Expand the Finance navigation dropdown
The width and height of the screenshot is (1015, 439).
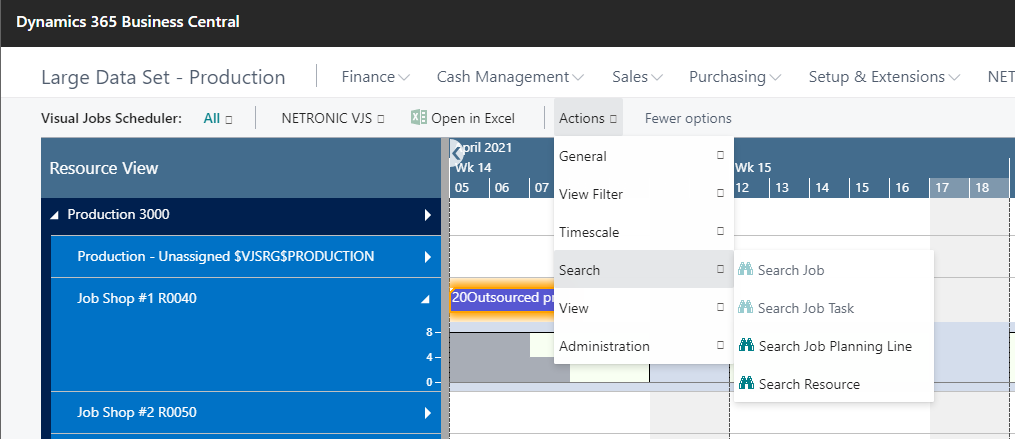[x=375, y=76]
